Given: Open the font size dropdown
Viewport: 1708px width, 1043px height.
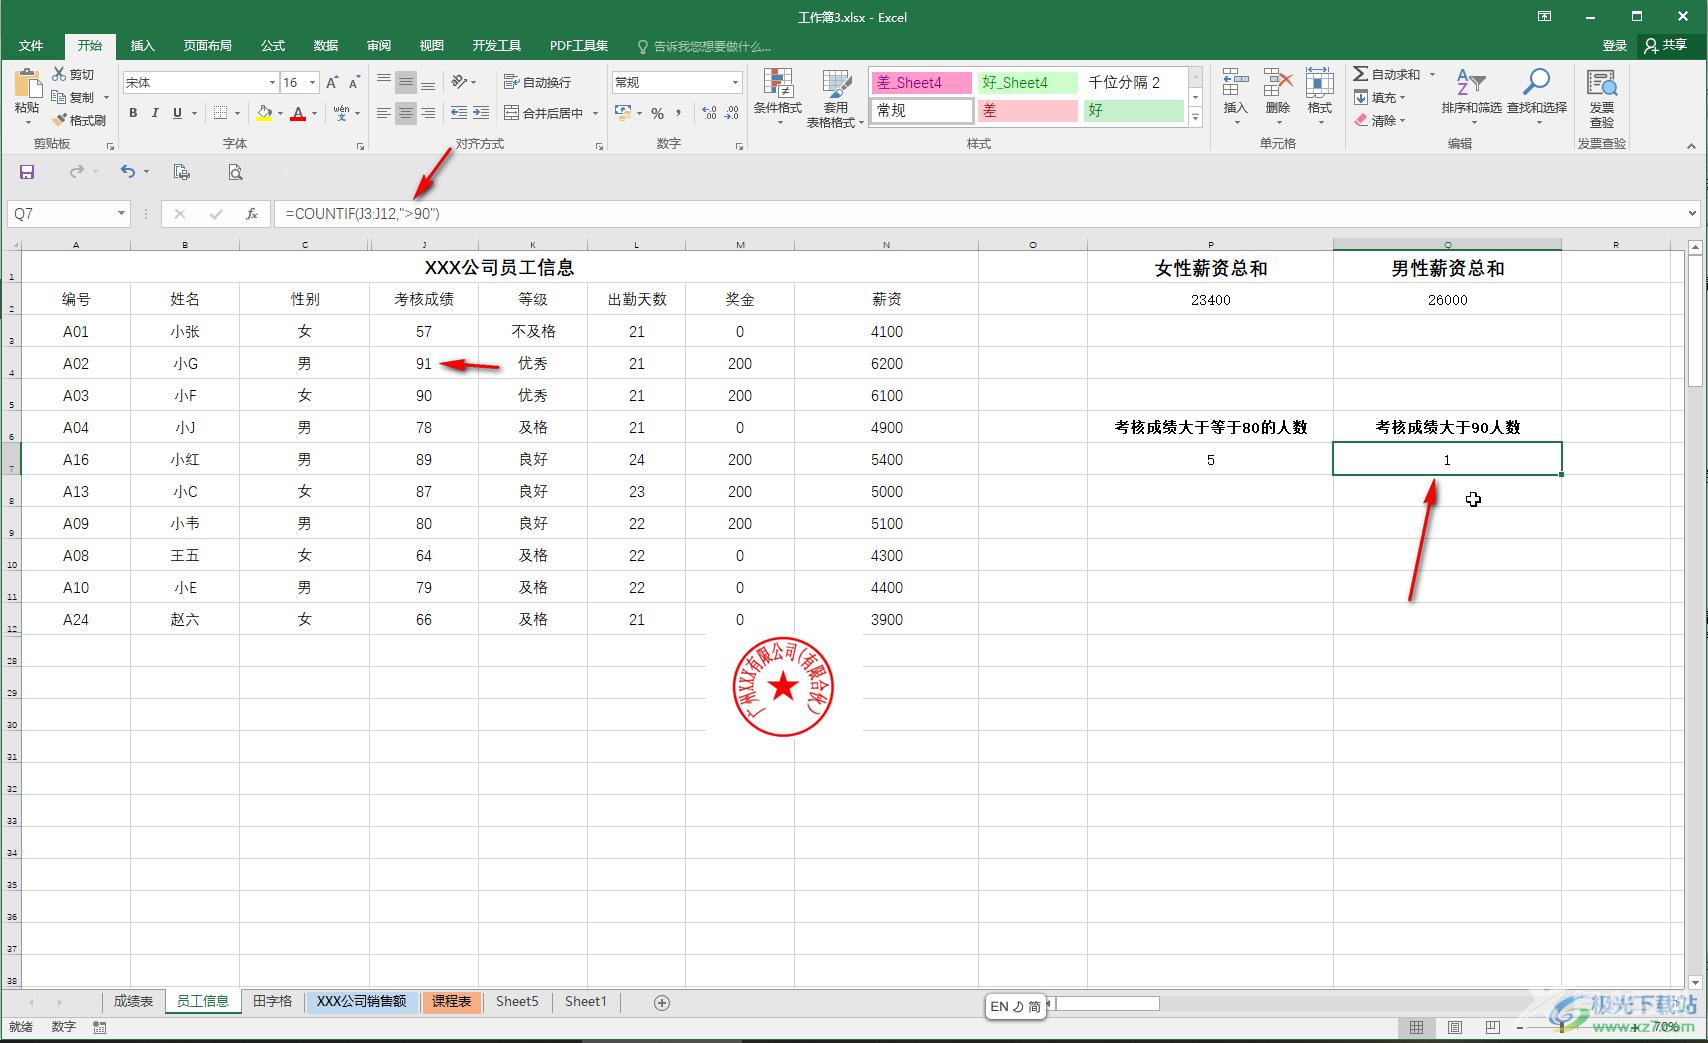Looking at the screenshot, I should [x=312, y=82].
